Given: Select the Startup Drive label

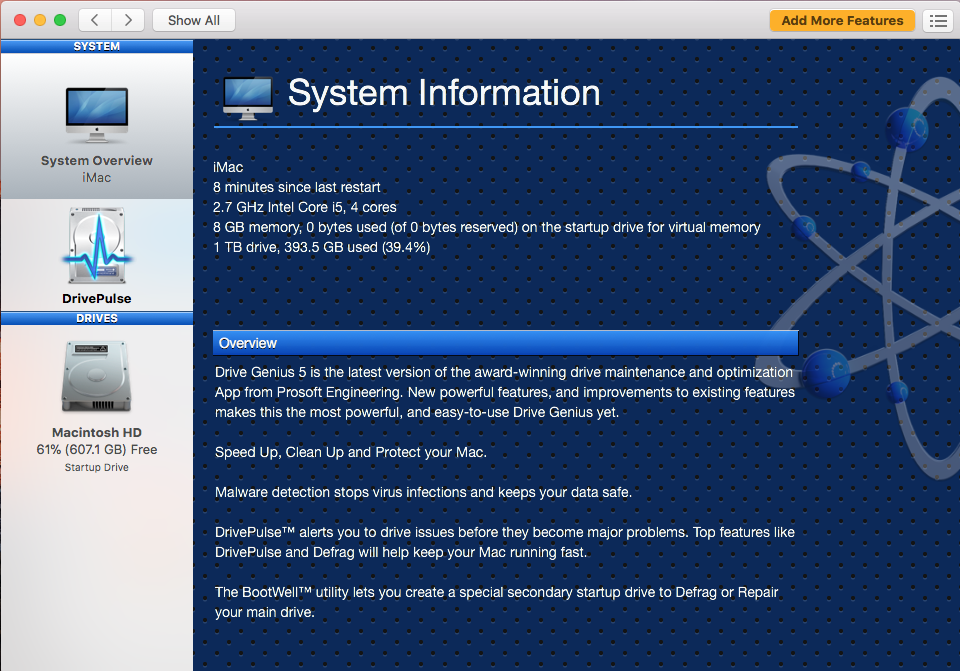Looking at the screenshot, I should (96, 466).
